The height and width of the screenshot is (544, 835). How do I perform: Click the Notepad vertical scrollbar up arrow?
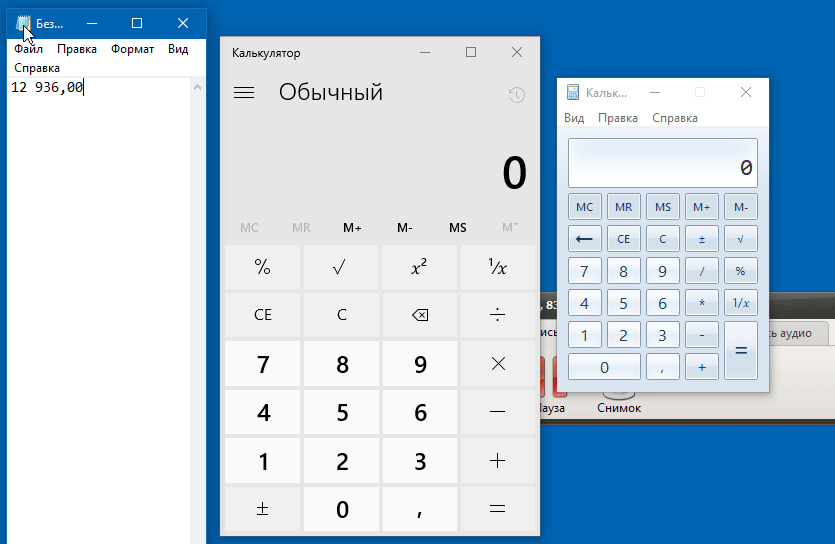197,87
